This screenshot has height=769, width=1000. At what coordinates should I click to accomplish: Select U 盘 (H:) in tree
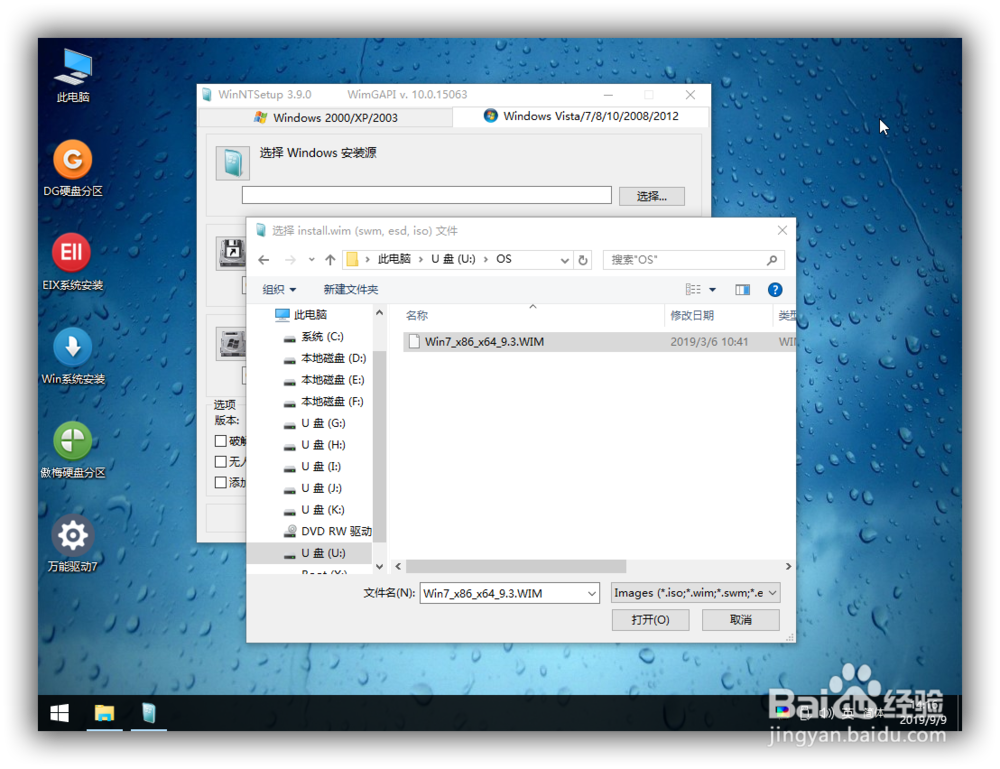coord(314,445)
